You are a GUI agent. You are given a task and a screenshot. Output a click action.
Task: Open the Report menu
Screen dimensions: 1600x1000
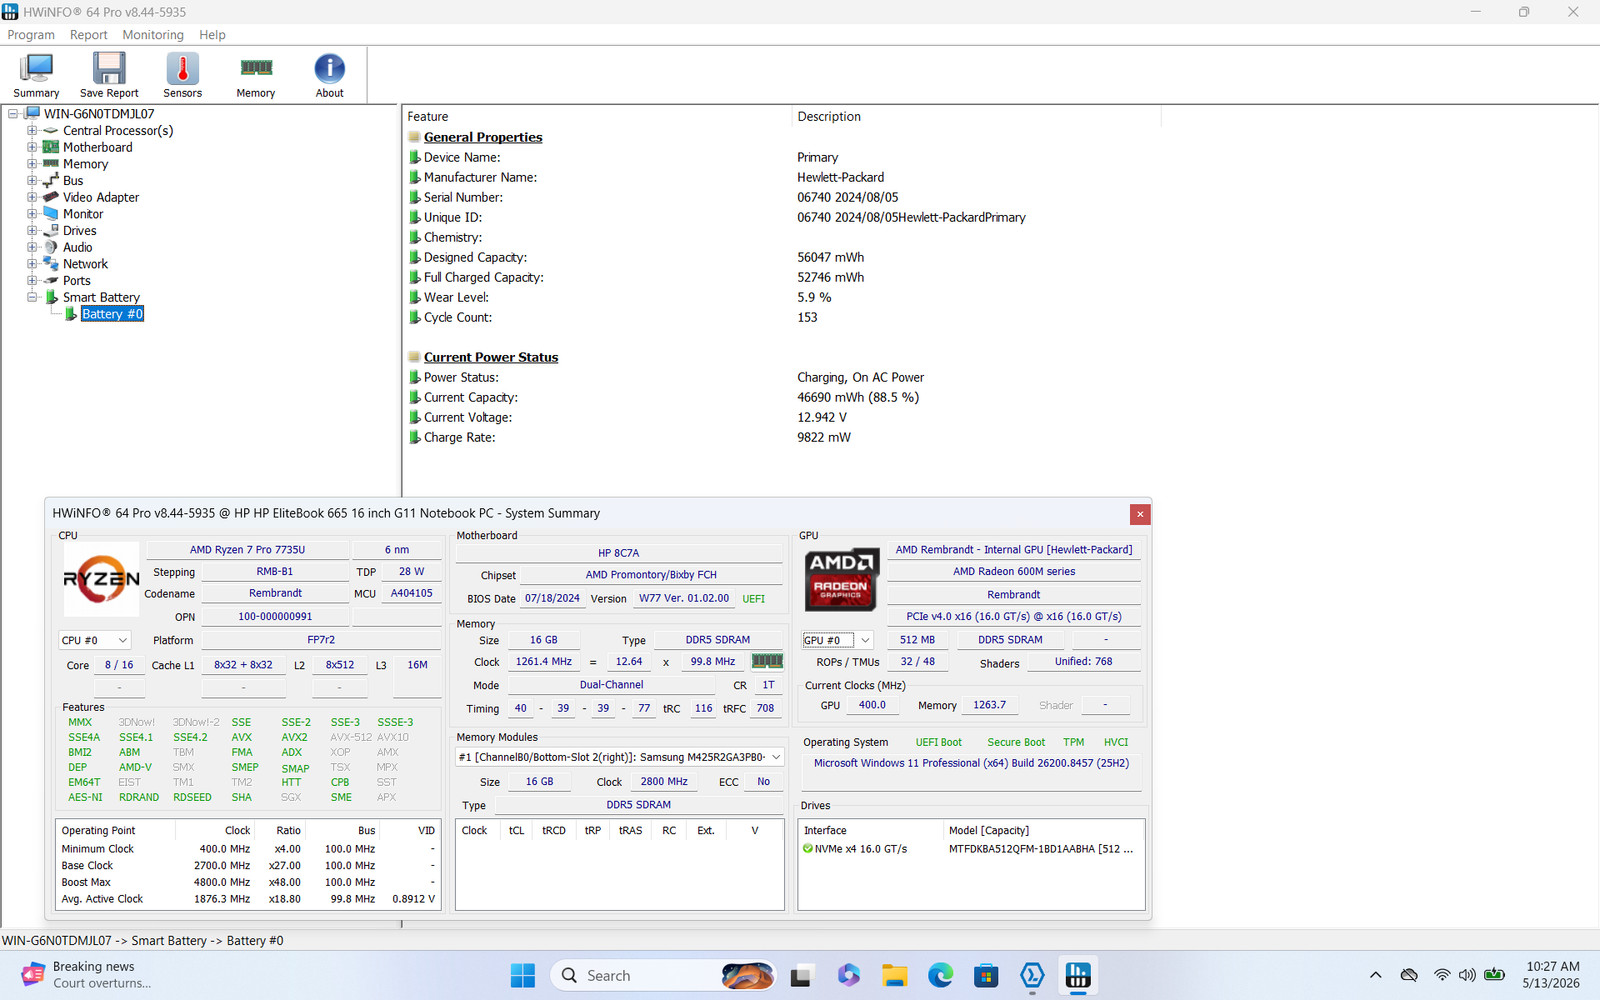[88, 35]
